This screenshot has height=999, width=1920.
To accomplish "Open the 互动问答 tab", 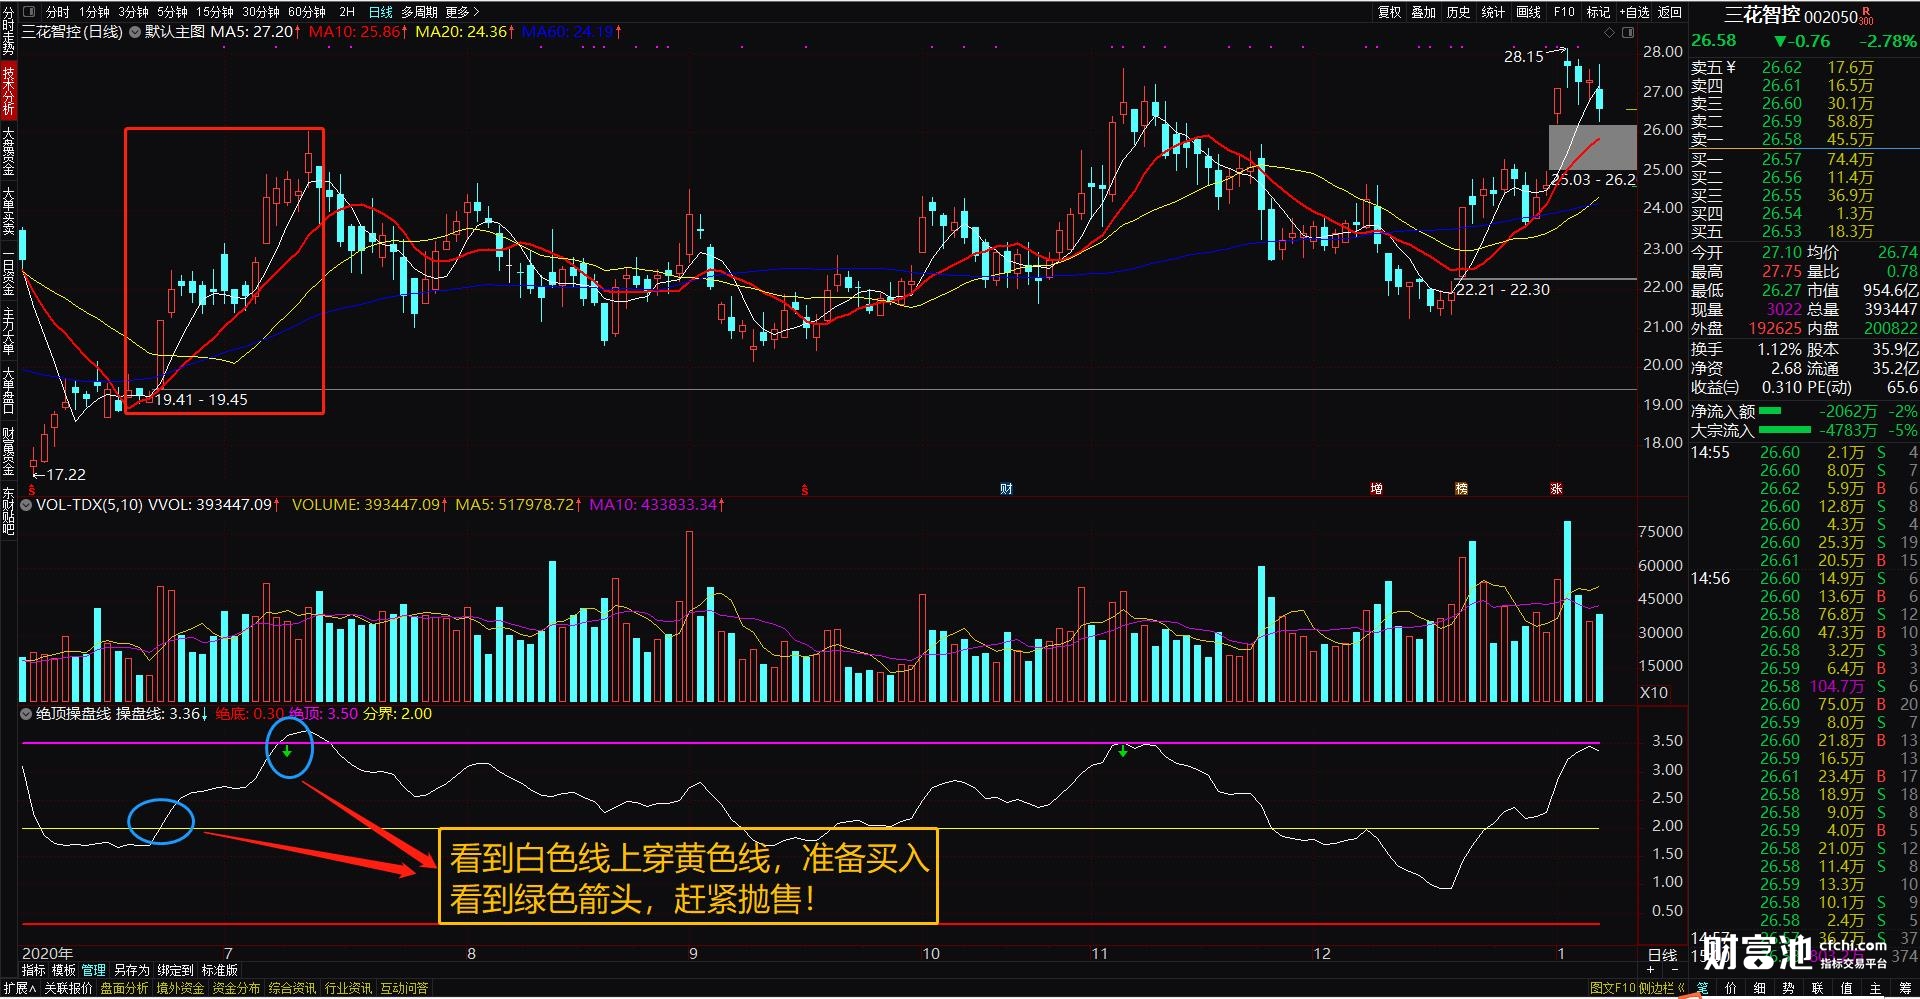I will click(404, 988).
